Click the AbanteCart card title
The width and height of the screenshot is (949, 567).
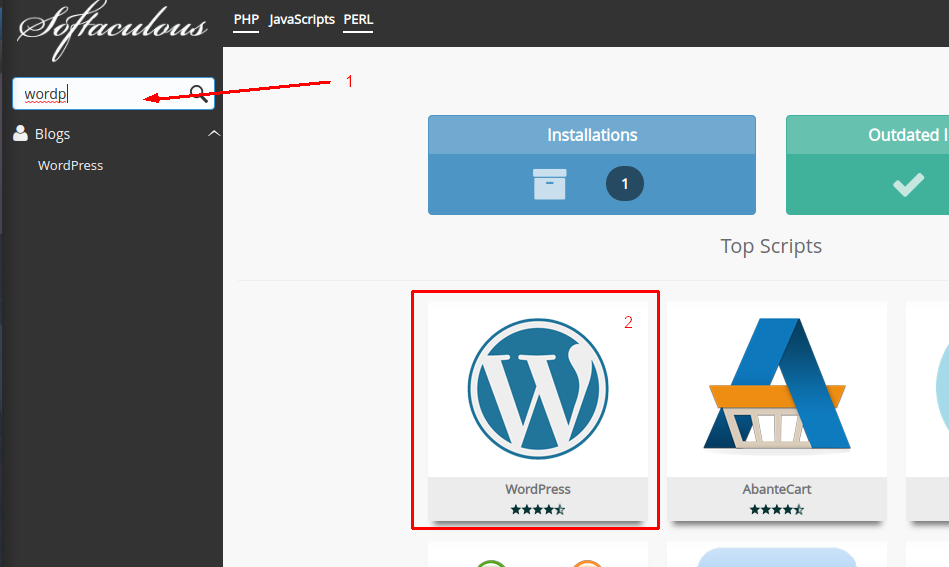[x=777, y=489]
